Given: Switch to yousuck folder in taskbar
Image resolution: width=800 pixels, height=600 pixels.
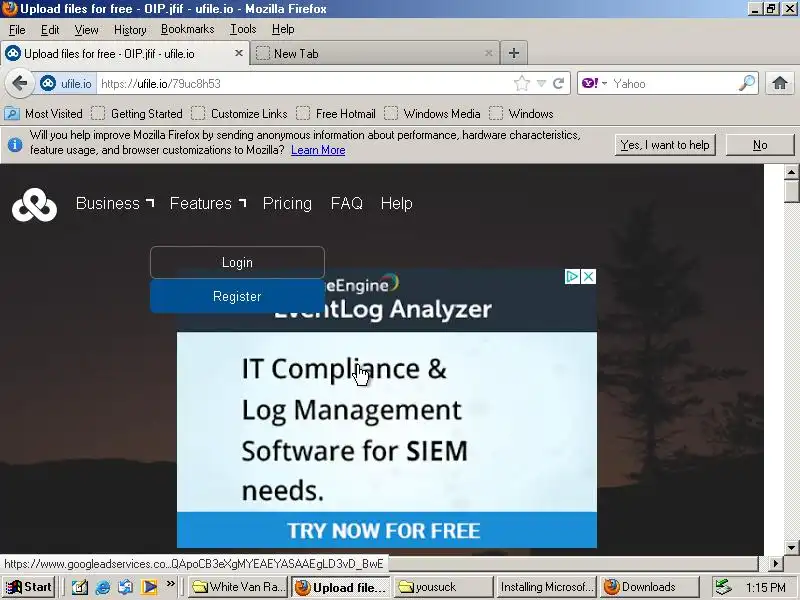Looking at the screenshot, I should coord(444,587).
